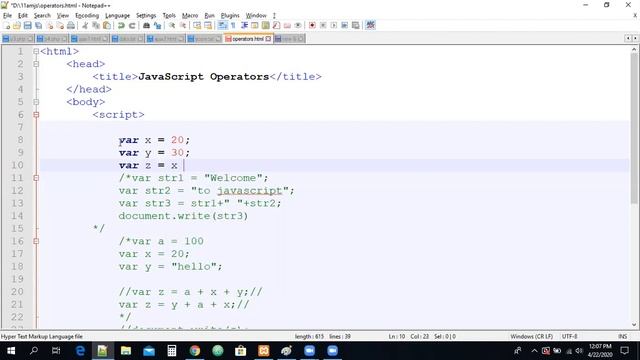Open the Encoding menu

coord(87,16)
